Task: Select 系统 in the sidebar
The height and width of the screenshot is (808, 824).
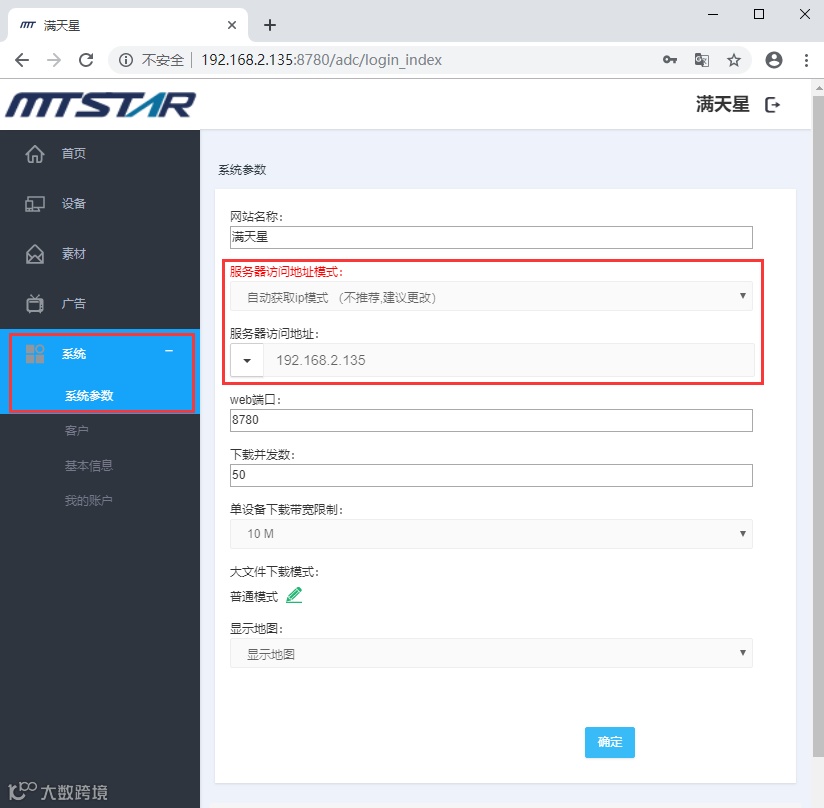Action: pyautogui.click(x=74, y=354)
